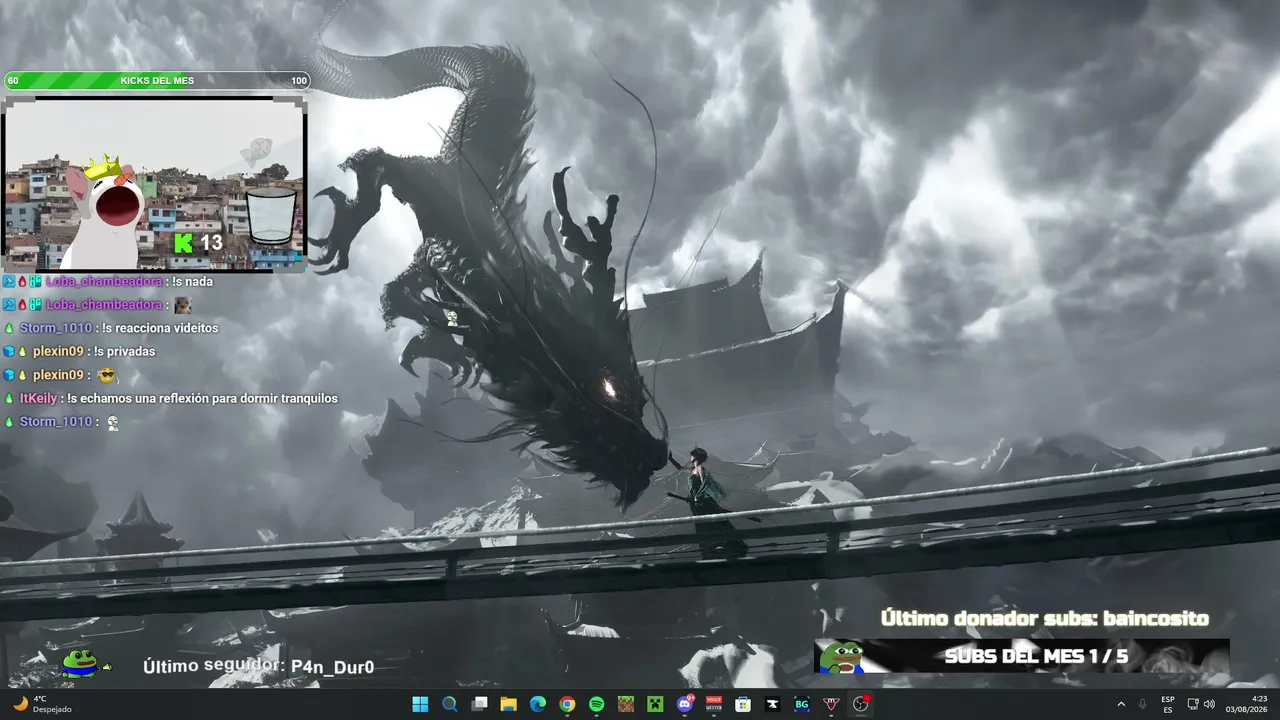Click Storm_1010's name beside '!s reacciona videitos'
1280x720 pixels.
(55, 328)
